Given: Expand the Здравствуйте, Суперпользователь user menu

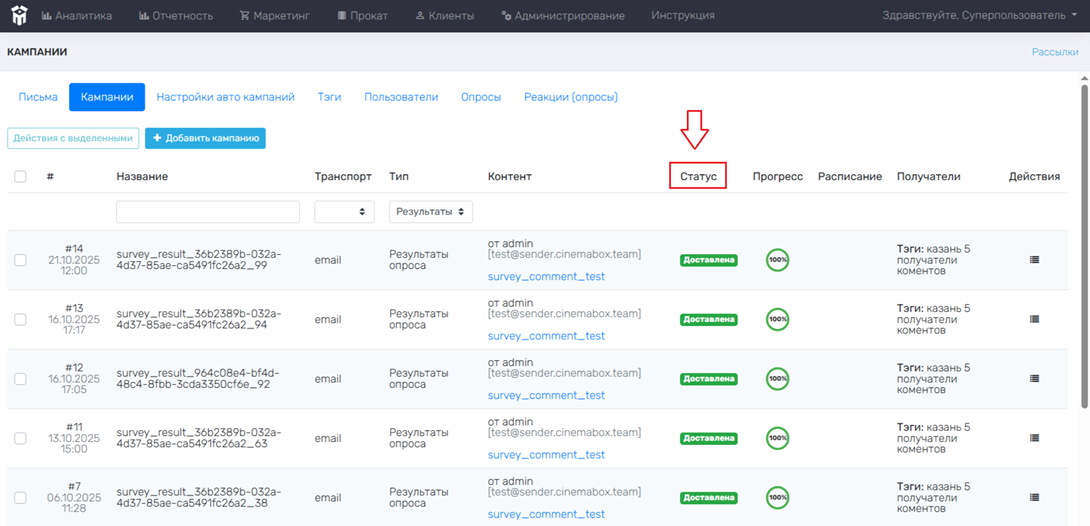Looking at the screenshot, I should coord(979,16).
